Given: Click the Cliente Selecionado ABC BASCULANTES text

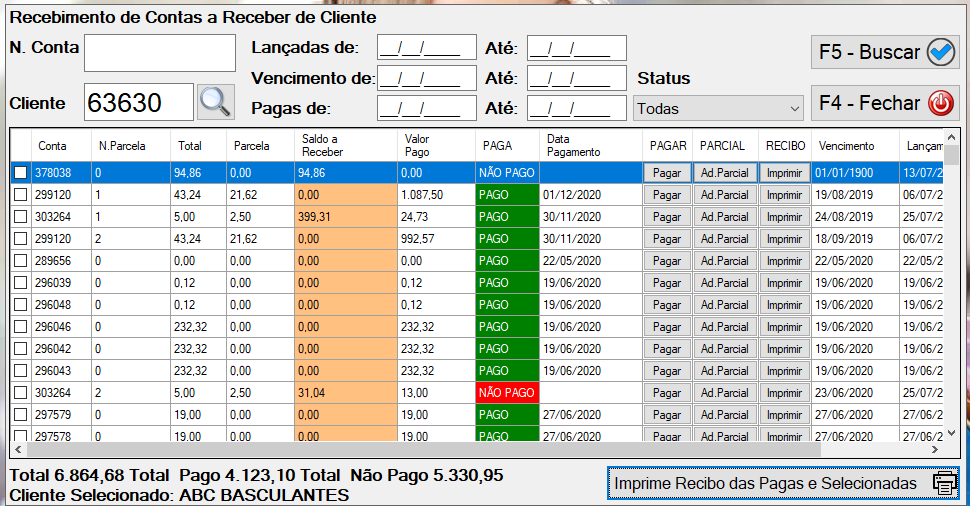Looking at the screenshot, I should click(x=179, y=495).
